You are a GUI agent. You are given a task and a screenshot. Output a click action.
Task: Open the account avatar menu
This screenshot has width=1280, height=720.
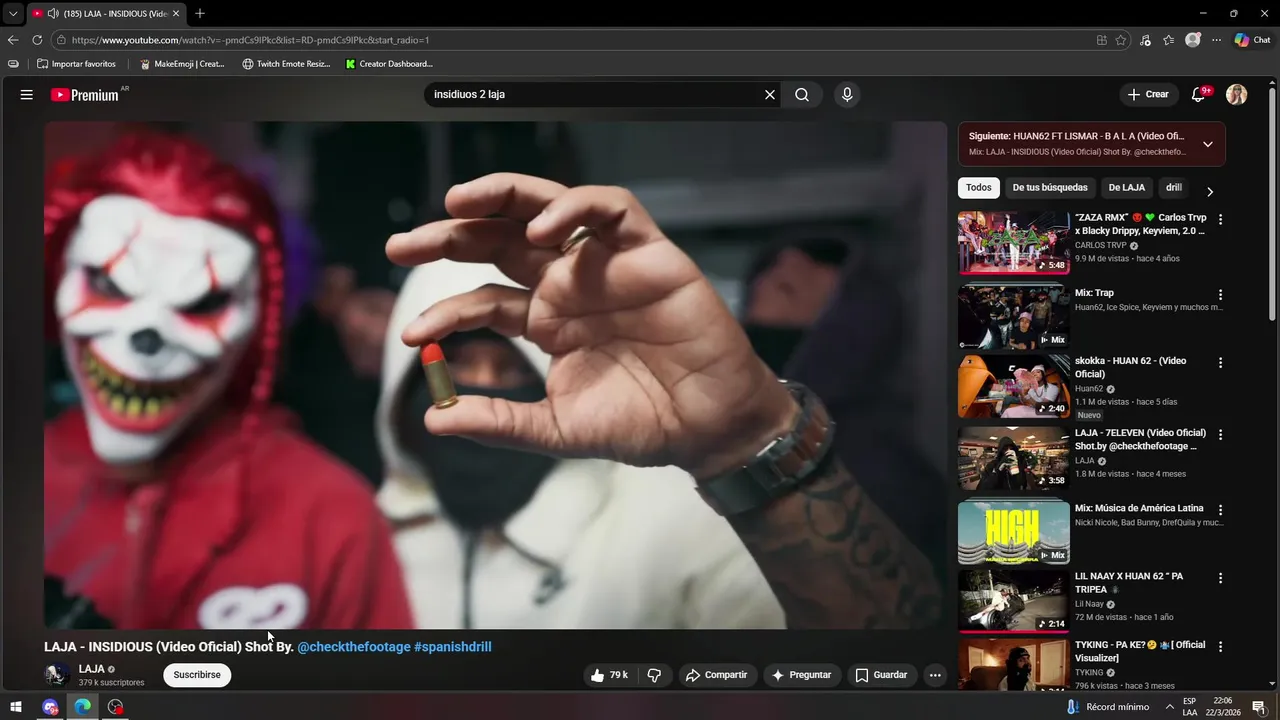[x=1237, y=94]
